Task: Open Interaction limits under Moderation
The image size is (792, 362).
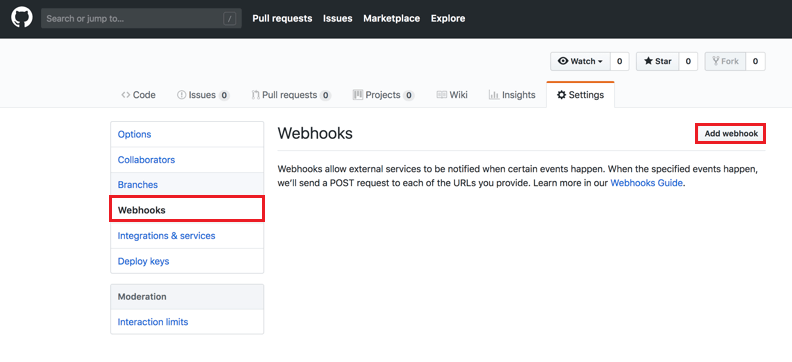Action: pos(187,322)
